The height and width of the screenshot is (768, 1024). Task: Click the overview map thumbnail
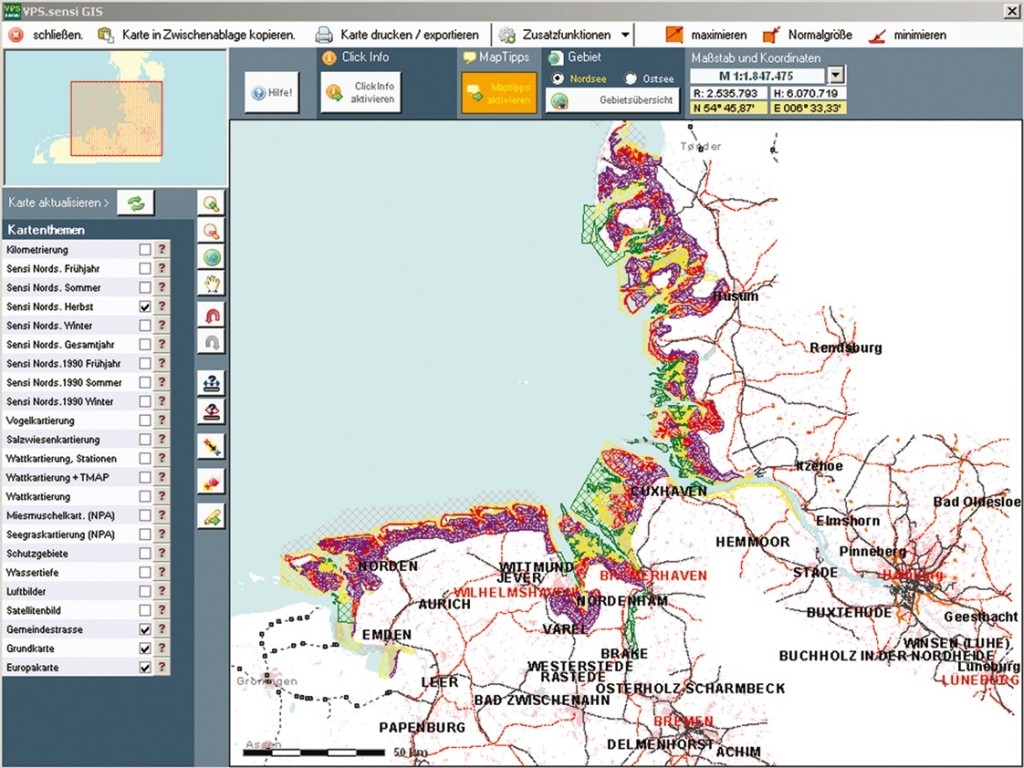[x=115, y=118]
